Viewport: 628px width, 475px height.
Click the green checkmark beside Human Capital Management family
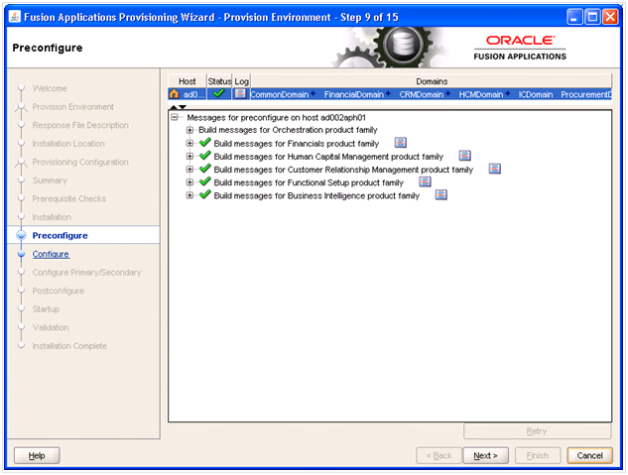click(x=205, y=155)
